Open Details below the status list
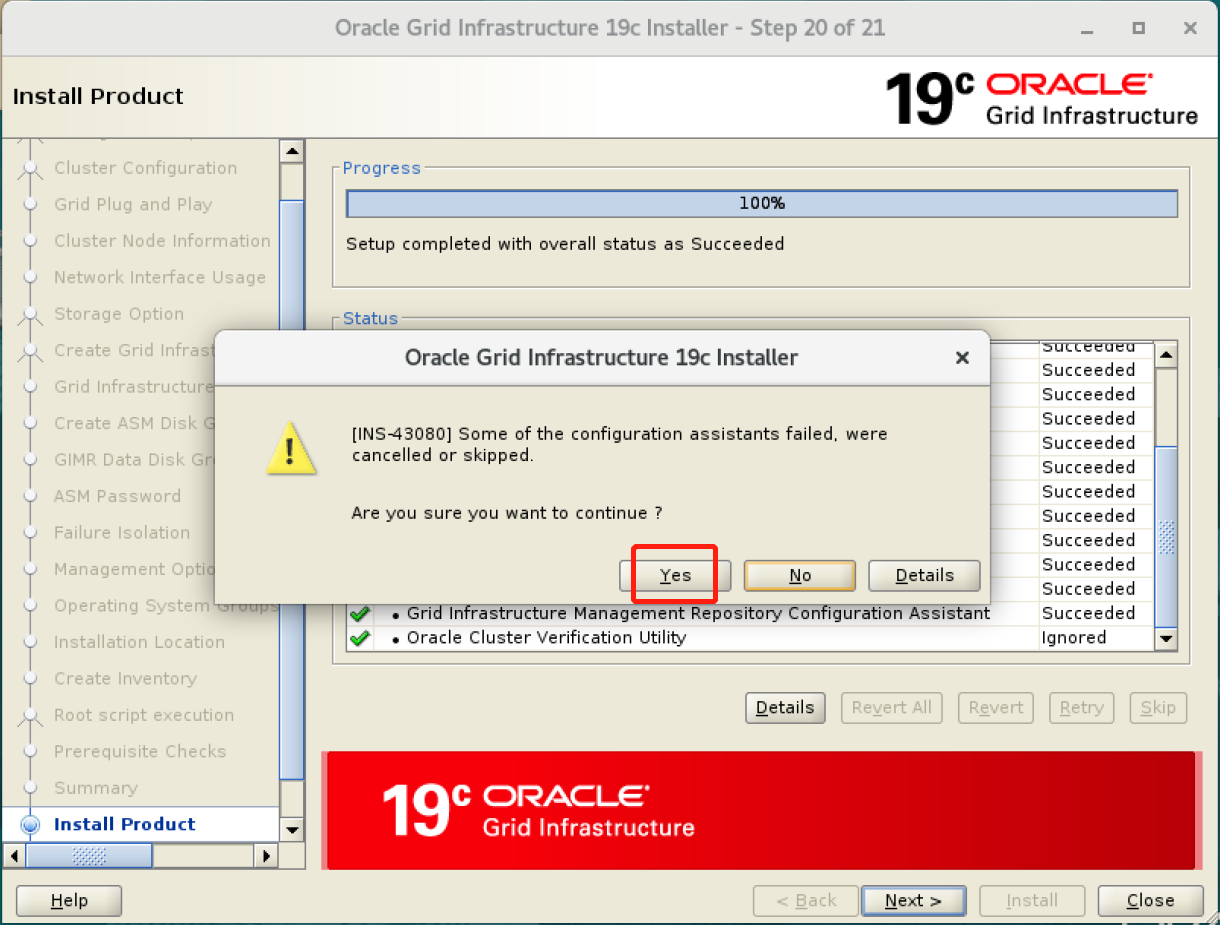The height and width of the screenshot is (925, 1220). pos(785,708)
